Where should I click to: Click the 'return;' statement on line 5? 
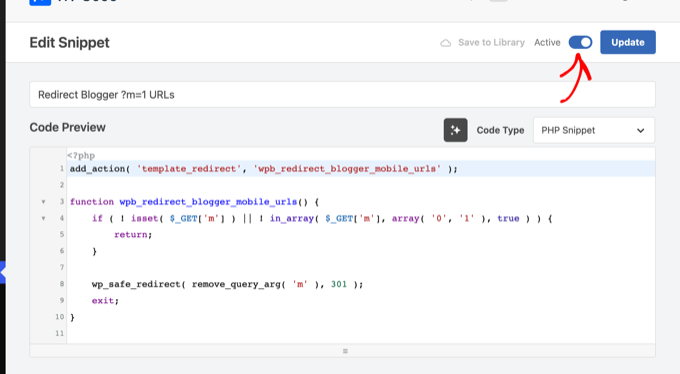(133, 235)
